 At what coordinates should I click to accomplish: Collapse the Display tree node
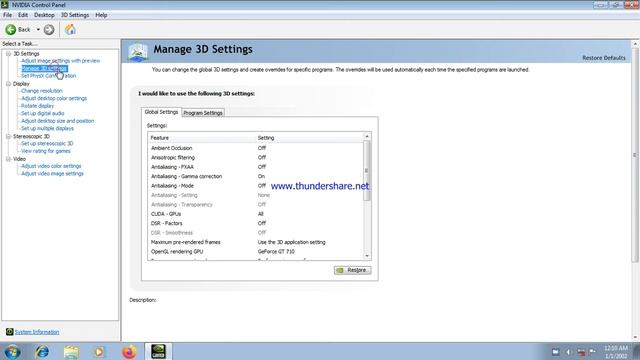[x=8, y=84]
